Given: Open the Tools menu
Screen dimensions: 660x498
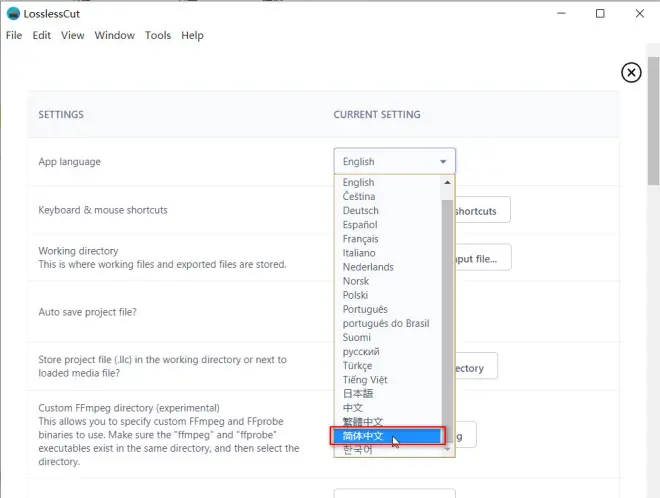Looking at the screenshot, I should [158, 35].
